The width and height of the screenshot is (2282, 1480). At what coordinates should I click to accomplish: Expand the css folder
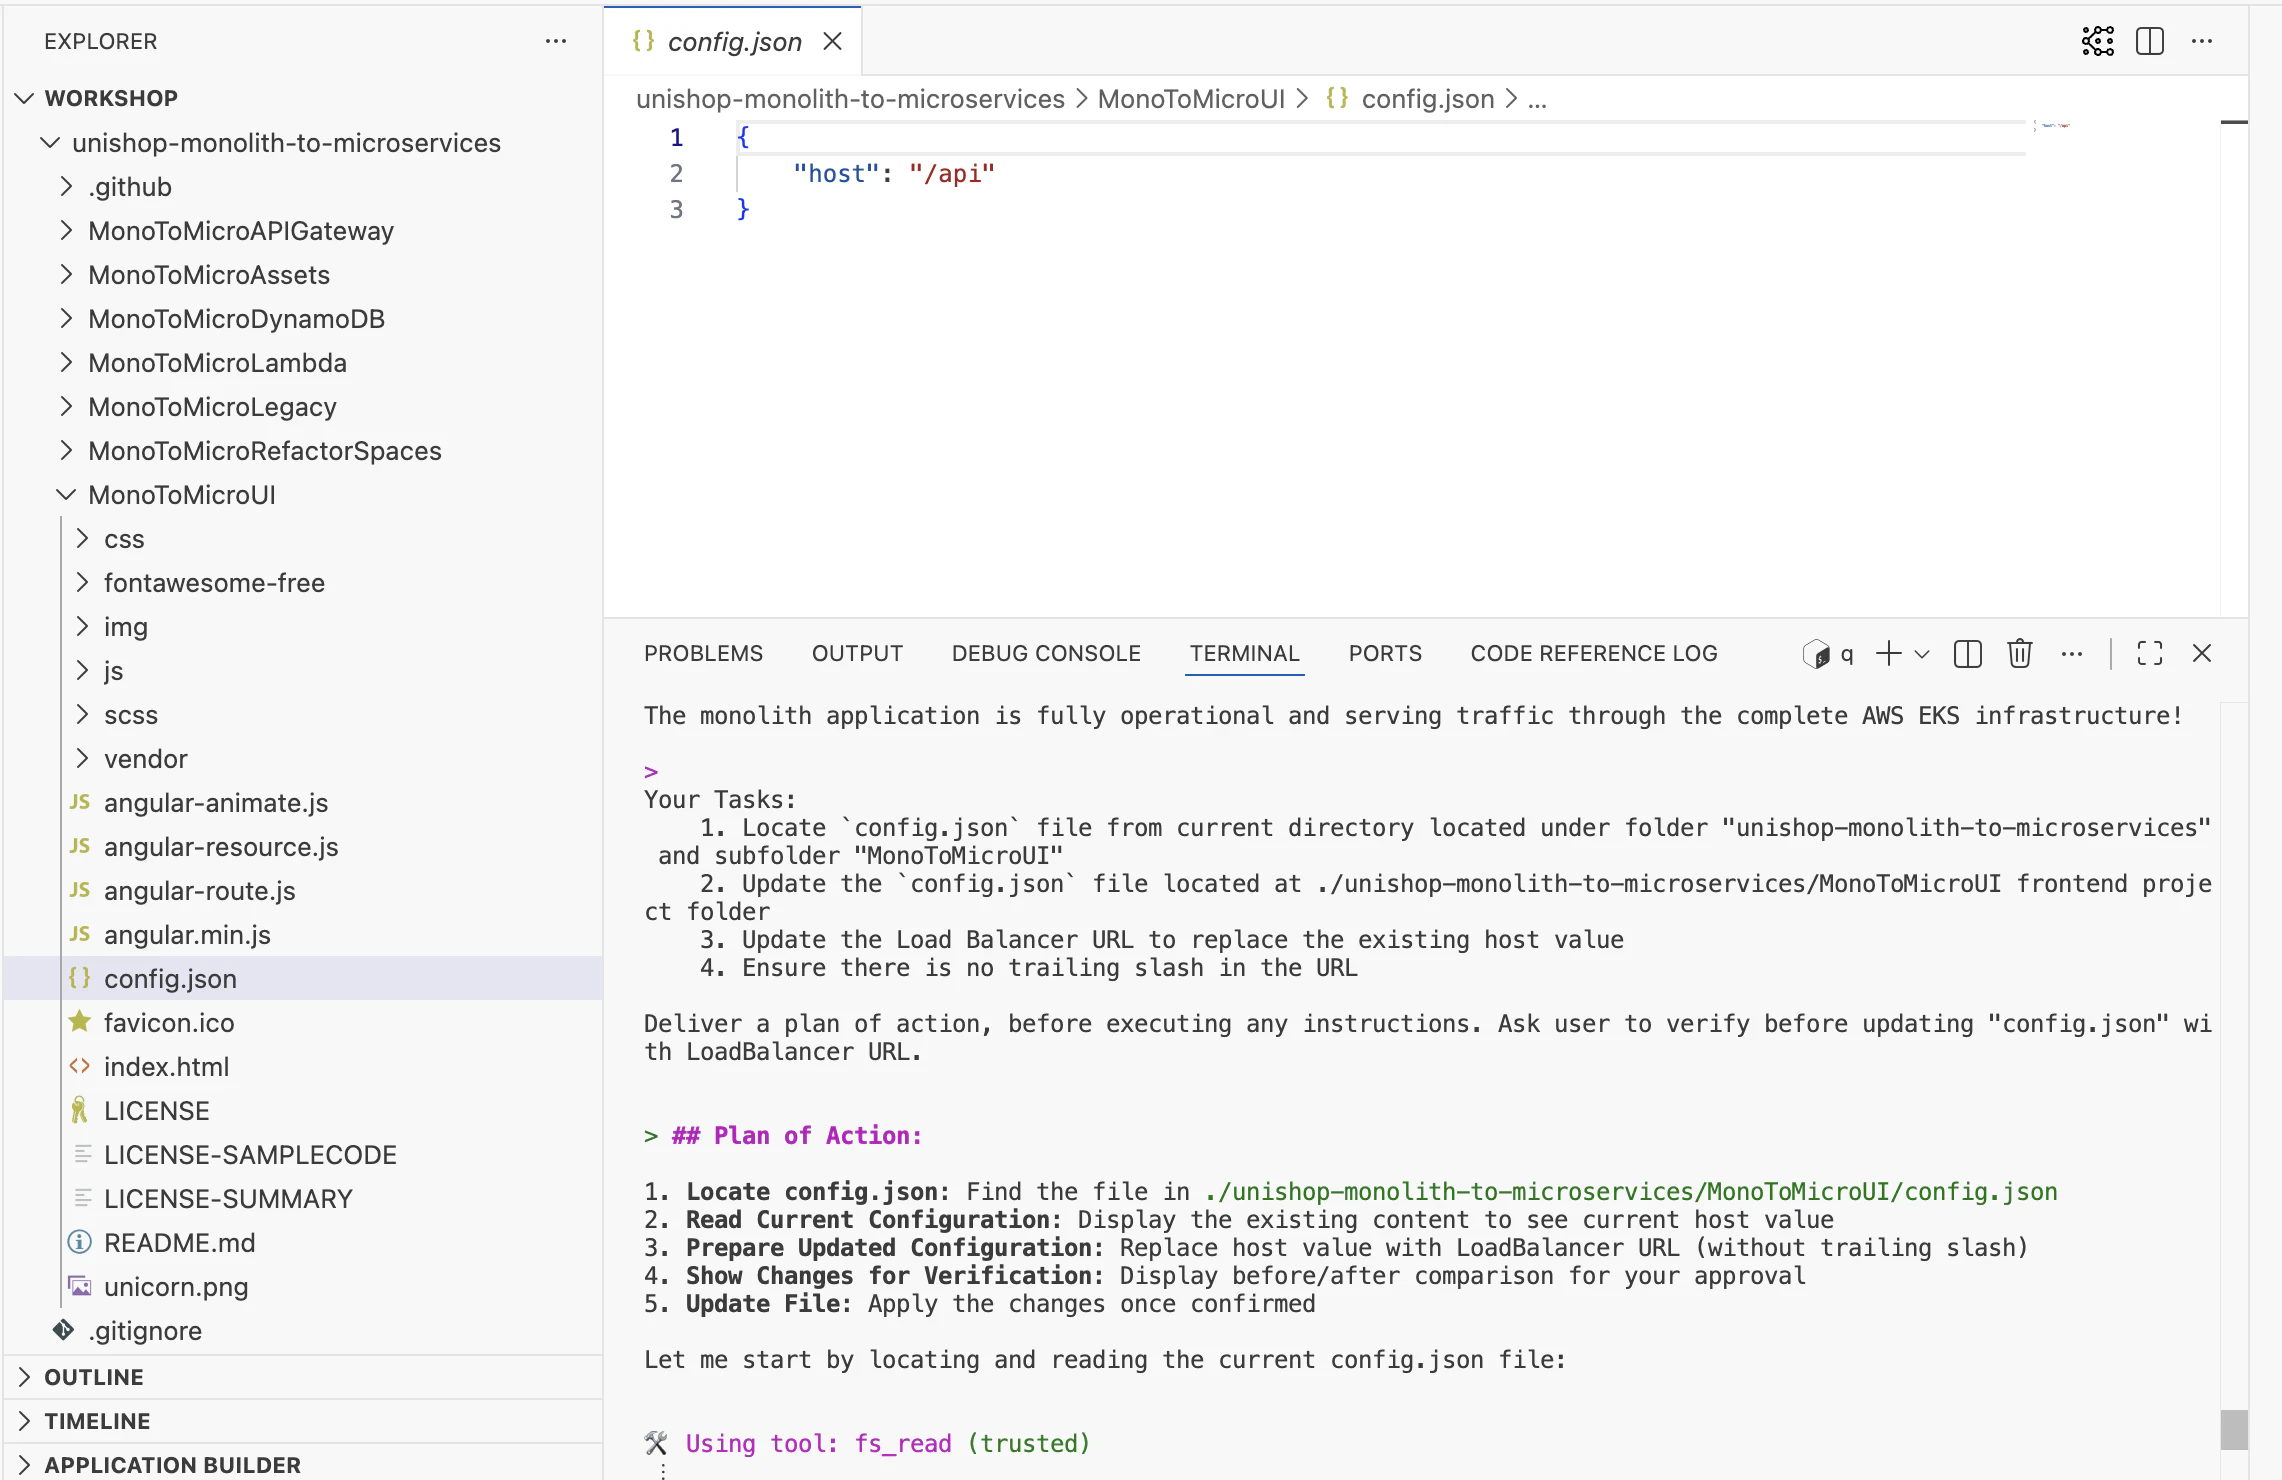click(x=303, y=539)
